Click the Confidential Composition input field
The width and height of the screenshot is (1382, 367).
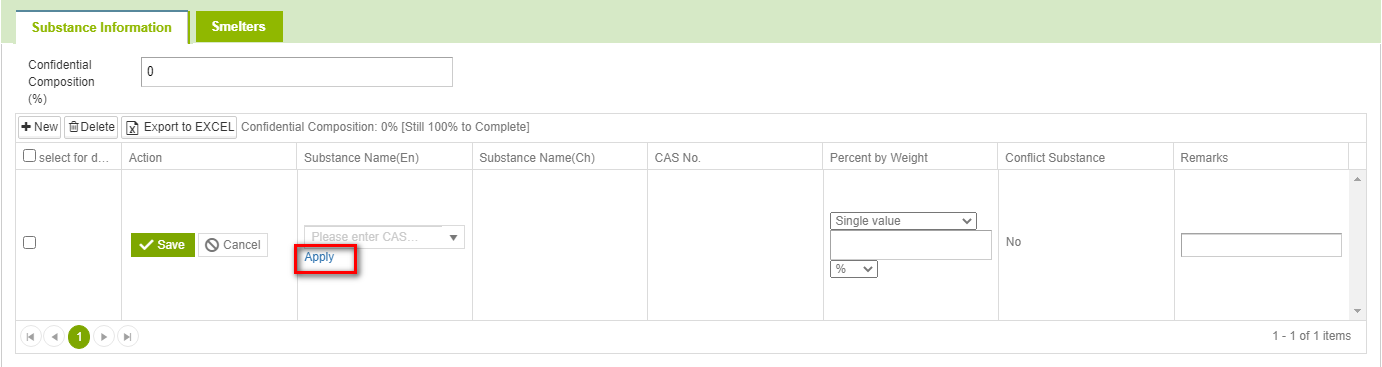click(297, 72)
